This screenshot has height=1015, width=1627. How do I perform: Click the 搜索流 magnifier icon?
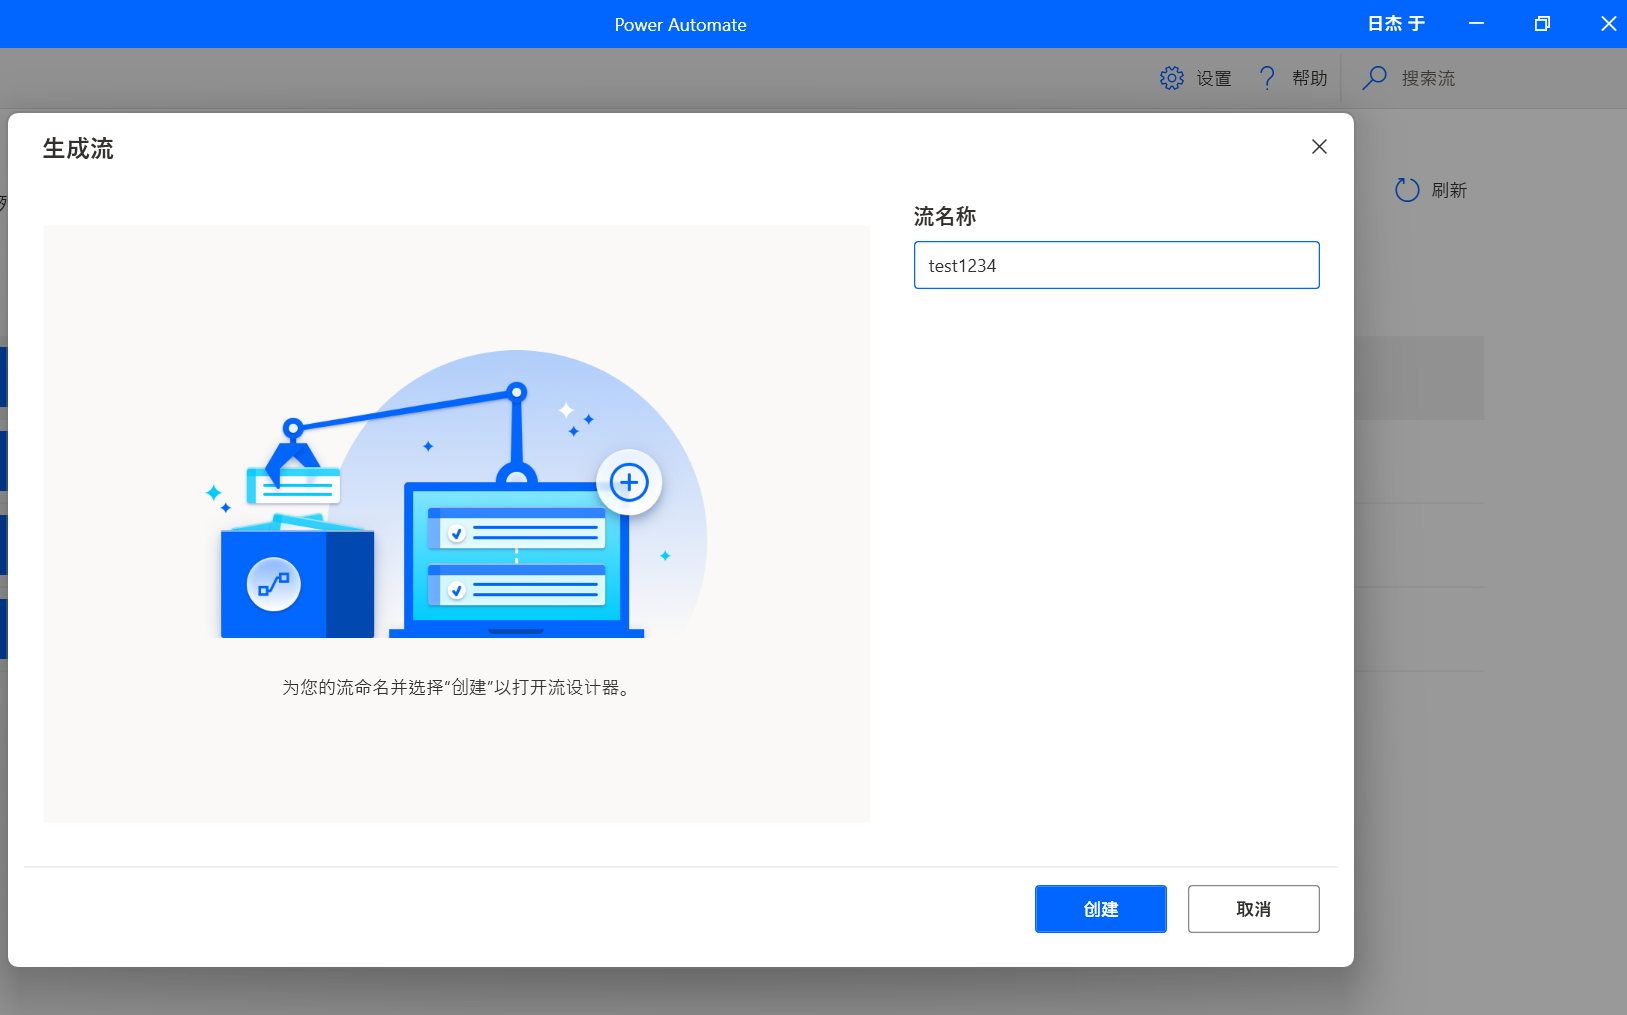[x=1375, y=77]
